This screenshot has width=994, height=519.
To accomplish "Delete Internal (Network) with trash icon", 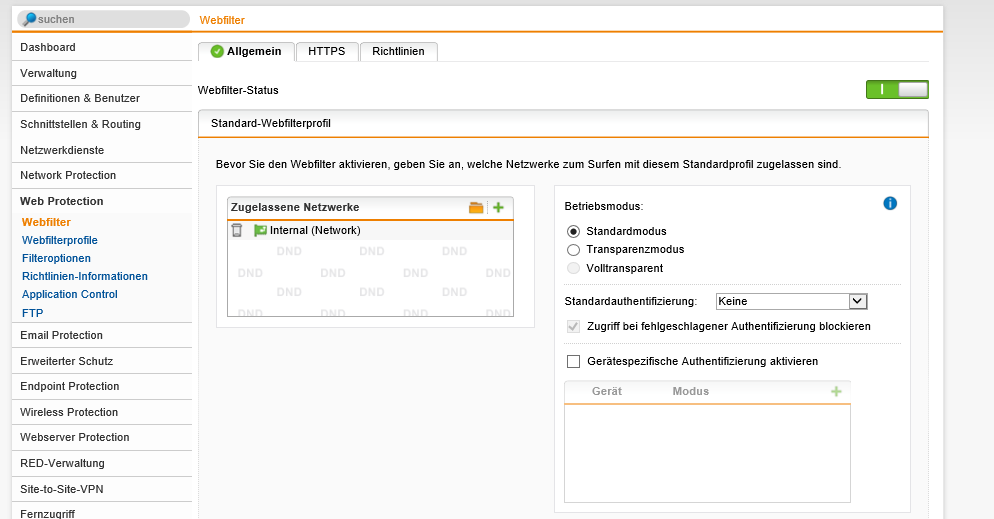I will 237,230.
